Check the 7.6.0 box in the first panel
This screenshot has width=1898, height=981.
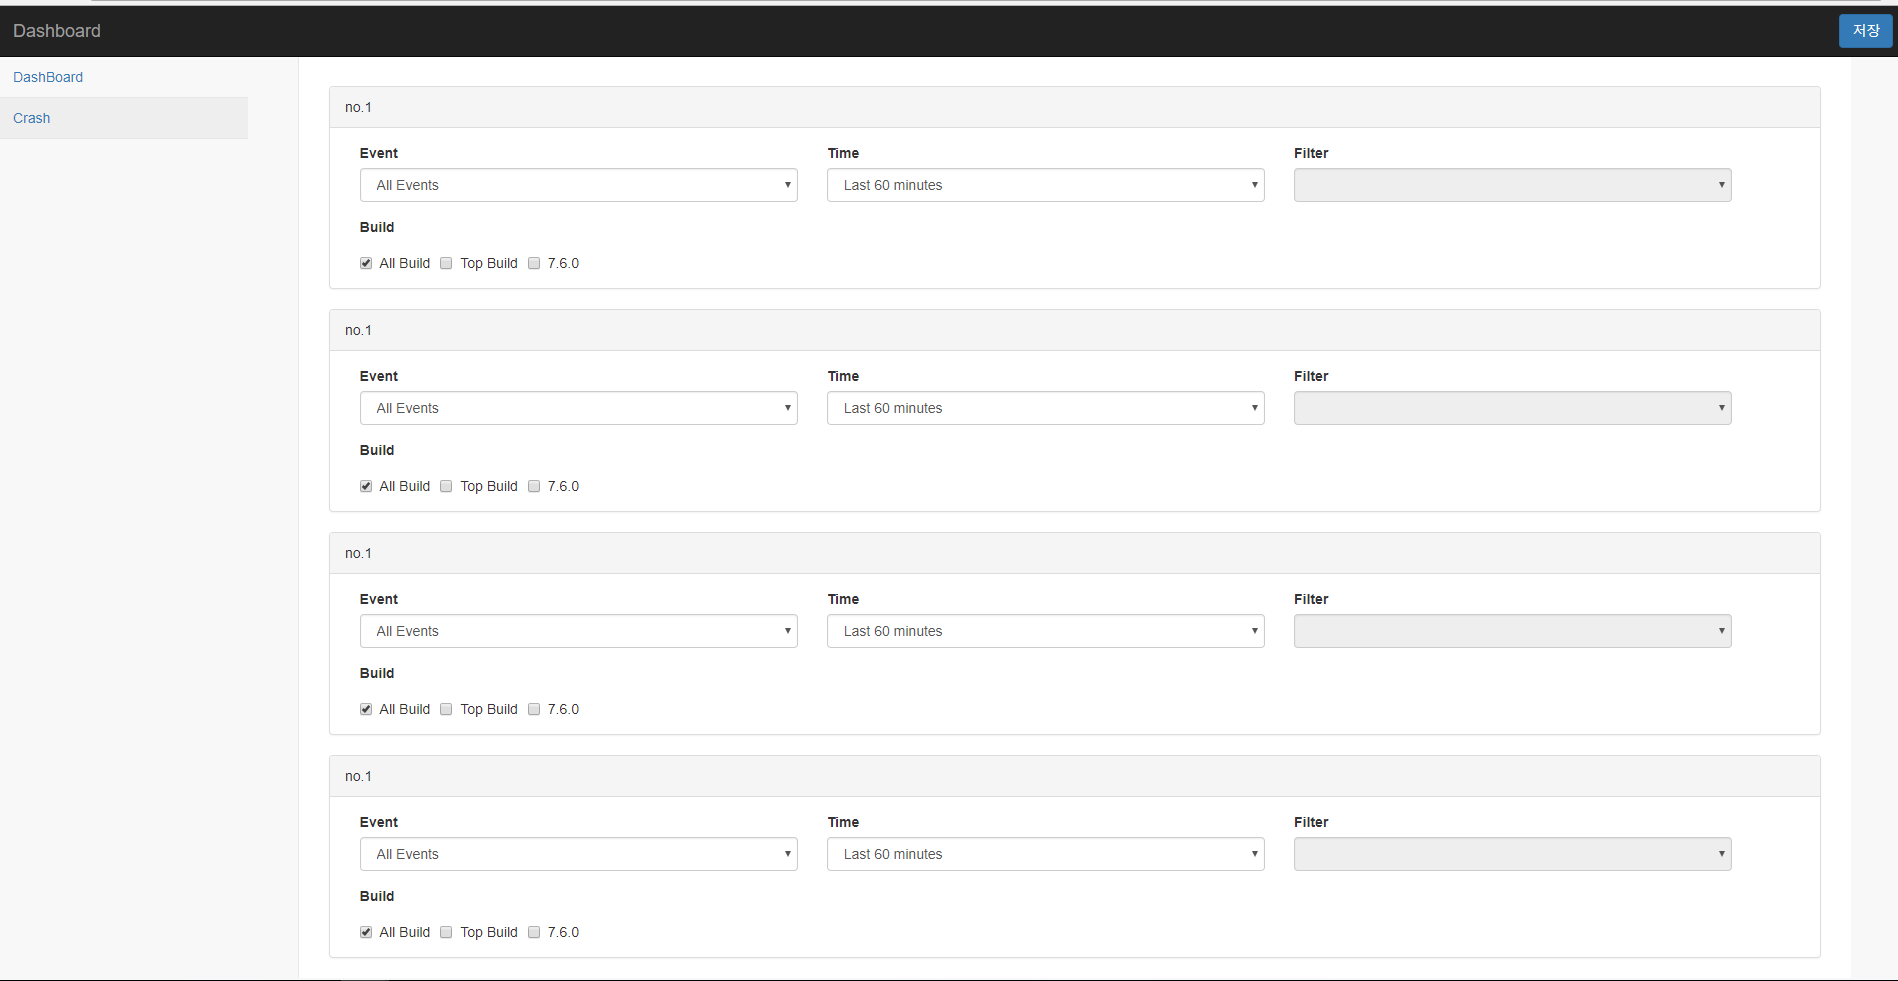pyautogui.click(x=534, y=263)
